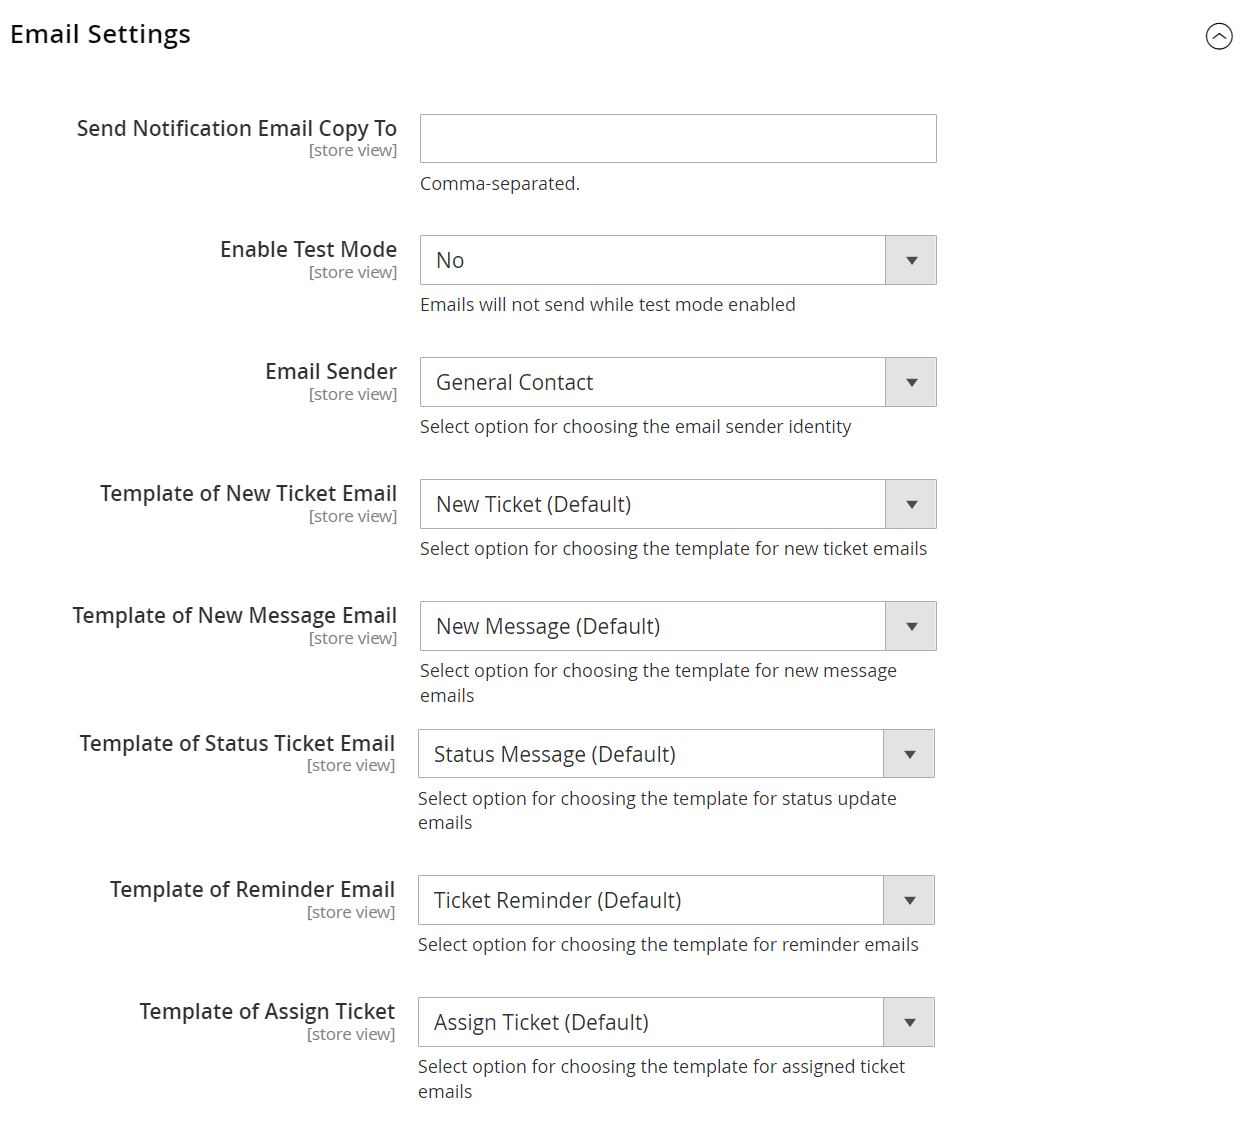Open the 'Status Message (Default)' select box
Viewport: 1252px width, 1146px height.
pyautogui.click(x=650, y=754)
